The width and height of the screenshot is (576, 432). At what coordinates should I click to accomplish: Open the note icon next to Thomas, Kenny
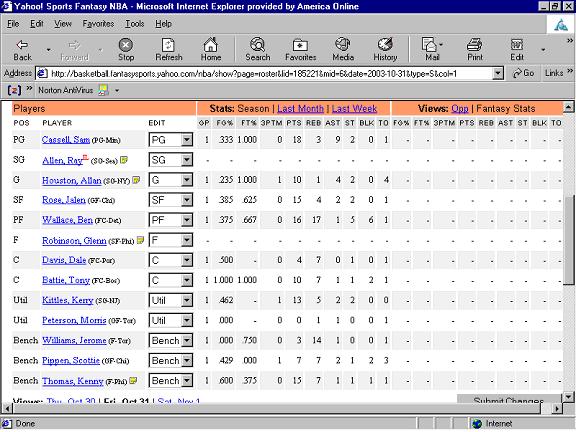click(133, 381)
